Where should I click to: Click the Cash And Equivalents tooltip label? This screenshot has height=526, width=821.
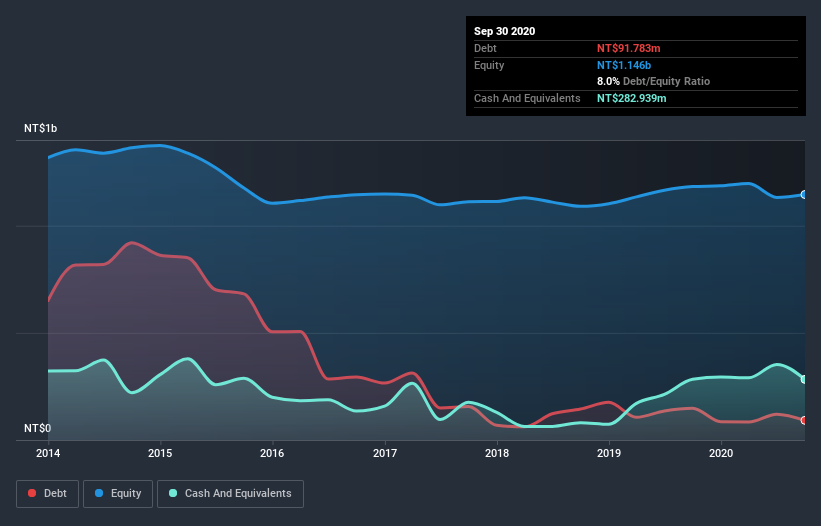coord(527,98)
